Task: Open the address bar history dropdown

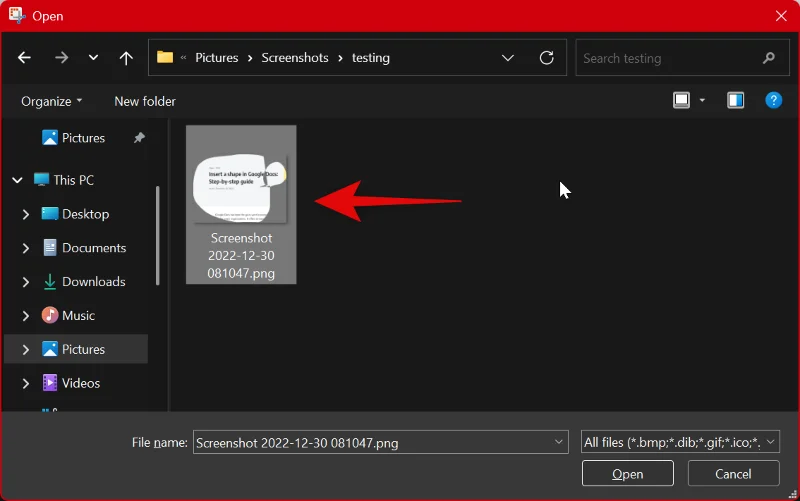Action: tap(508, 58)
